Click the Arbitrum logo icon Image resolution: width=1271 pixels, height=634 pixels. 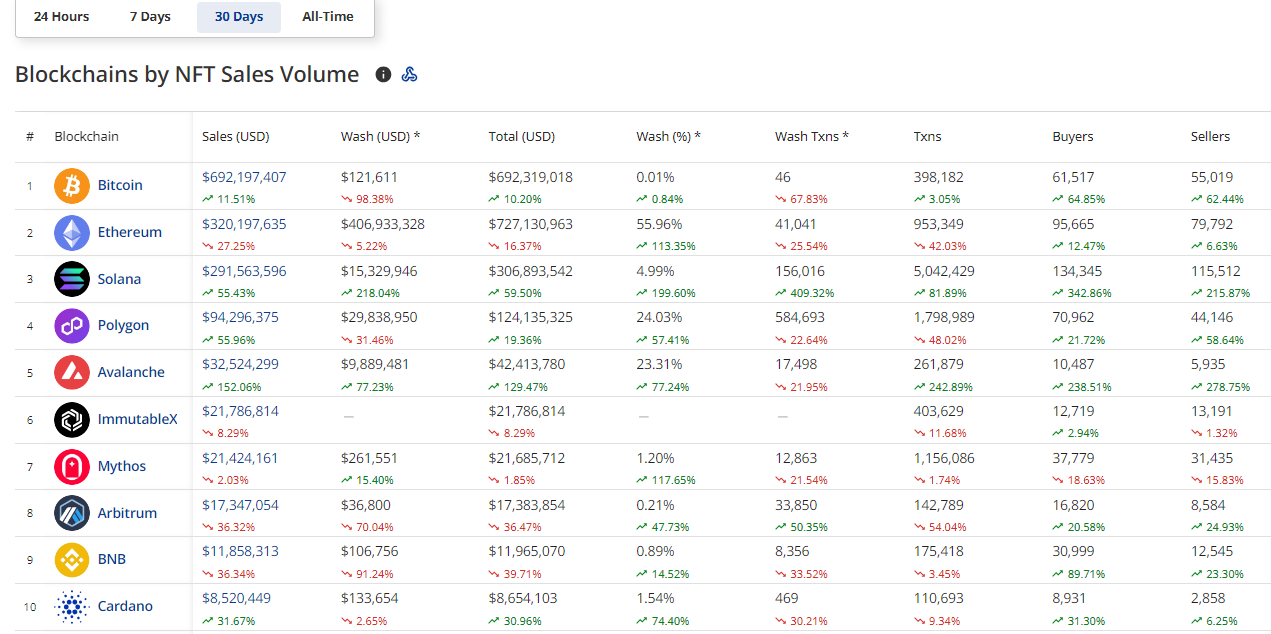pos(72,513)
